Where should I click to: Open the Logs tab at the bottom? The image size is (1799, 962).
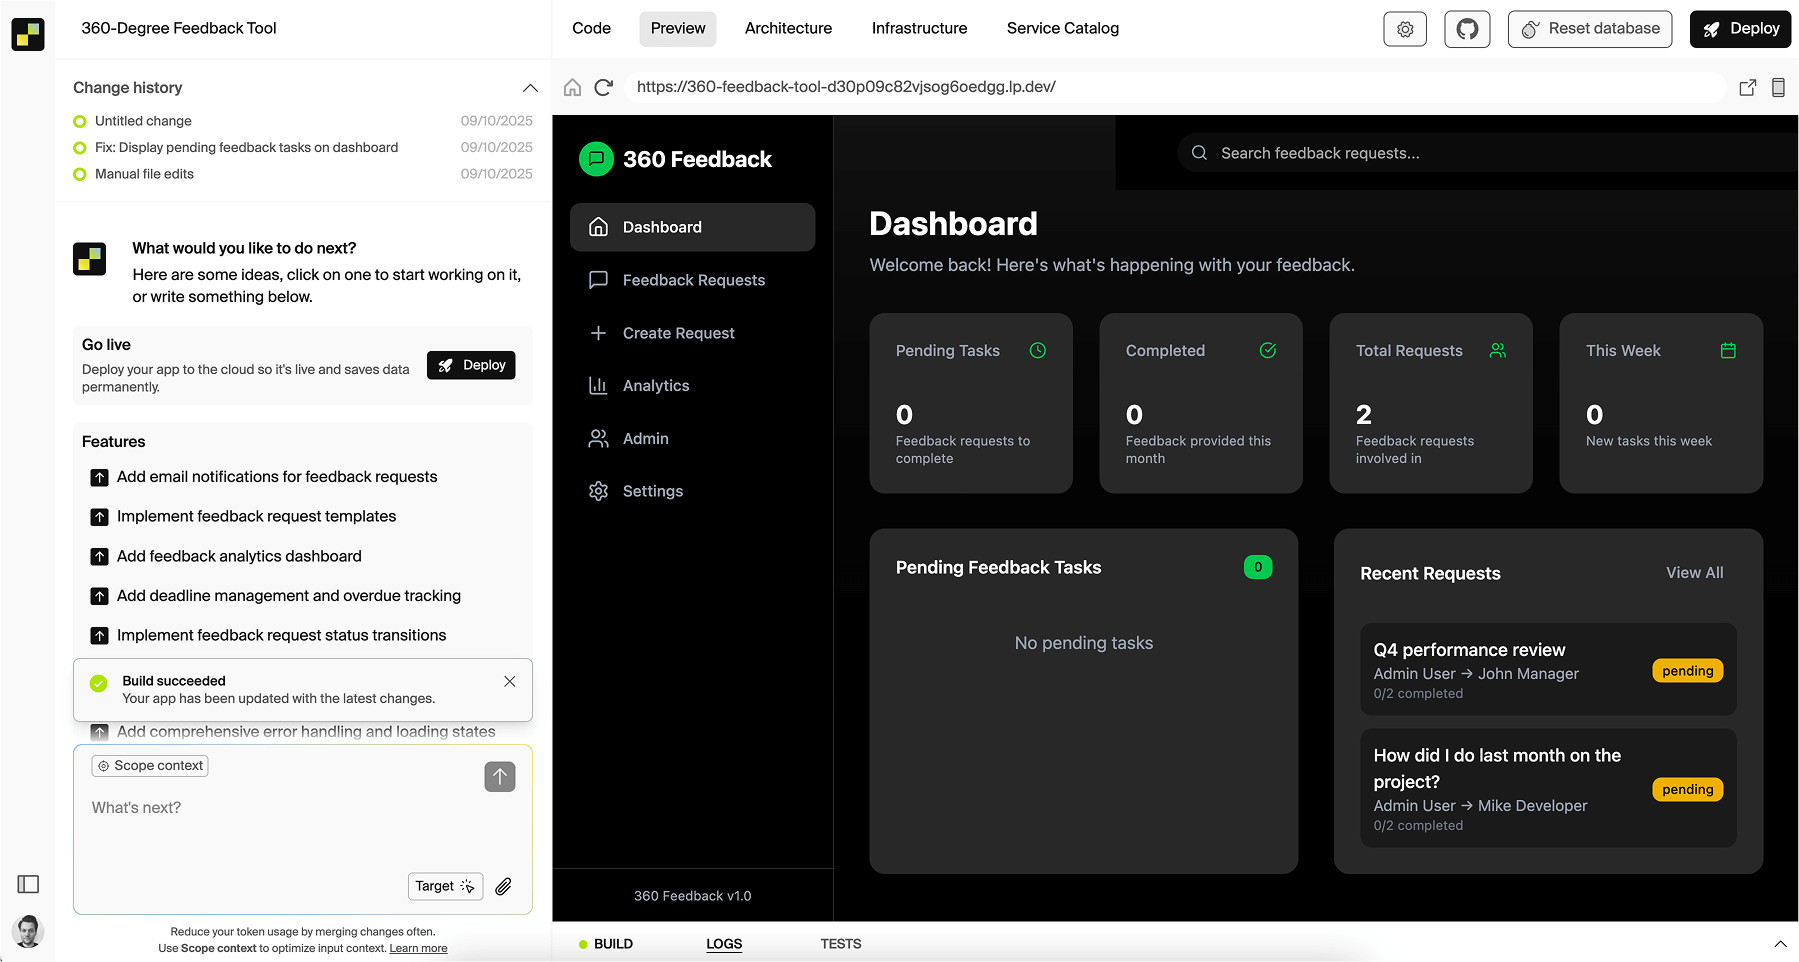point(723,943)
